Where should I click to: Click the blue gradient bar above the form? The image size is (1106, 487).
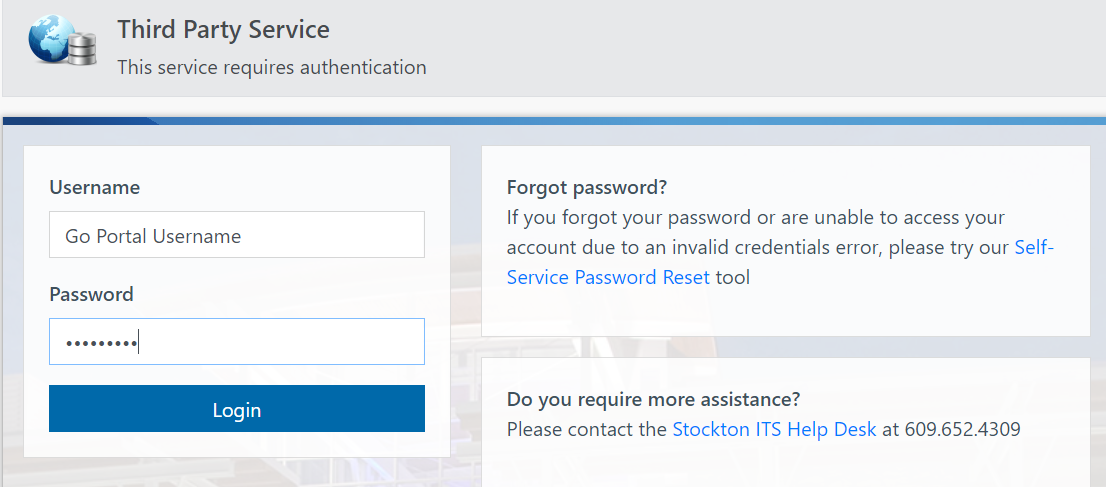click(554, 121)
